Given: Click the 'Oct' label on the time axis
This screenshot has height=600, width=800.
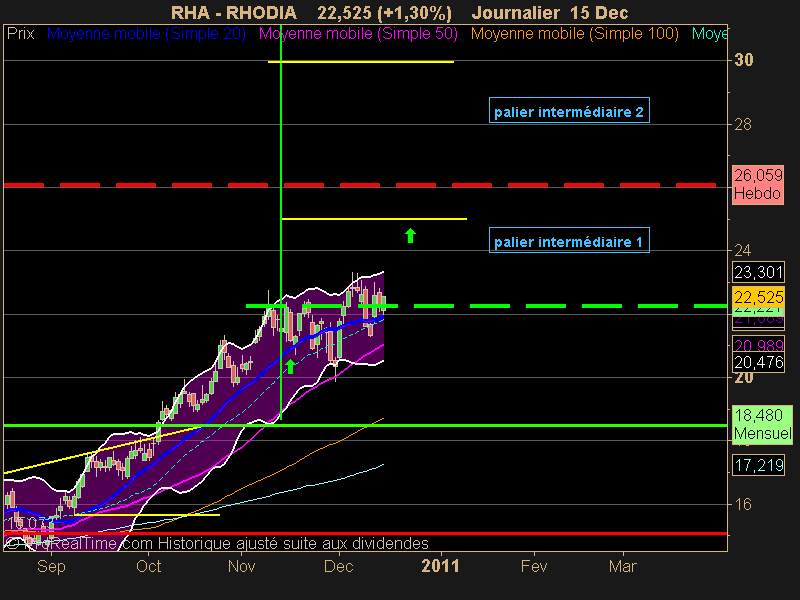Looking at the screenshot, I should (x=148, y=566).
